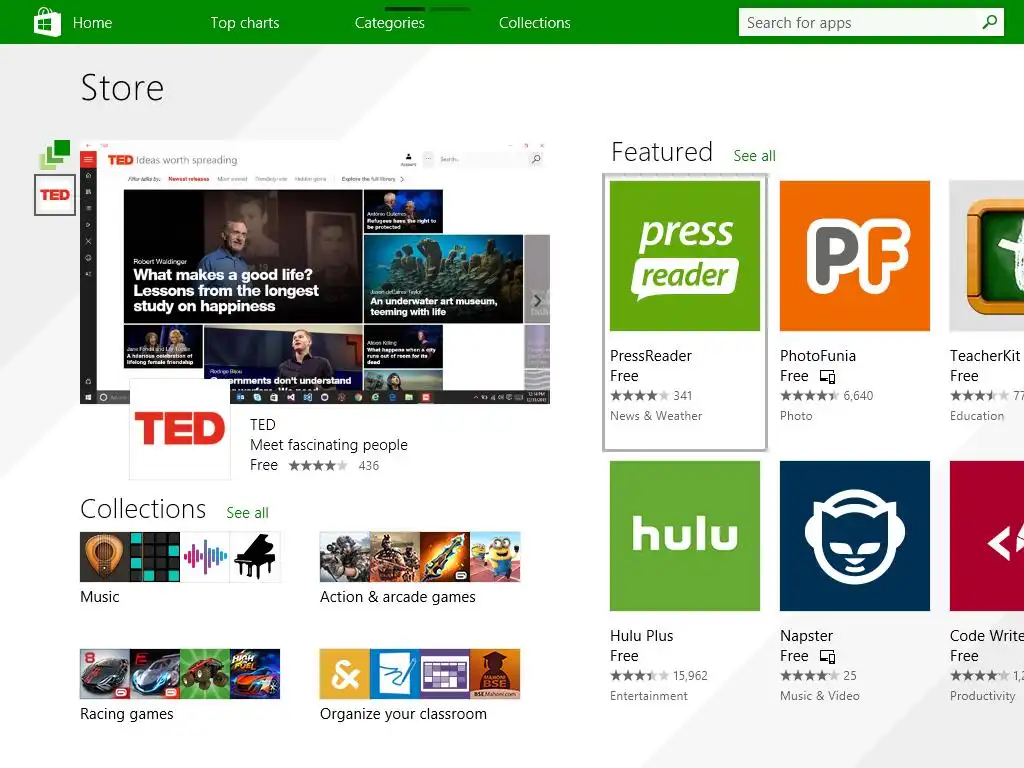
Task: Open the Categories tab
Action: (390, 23)
